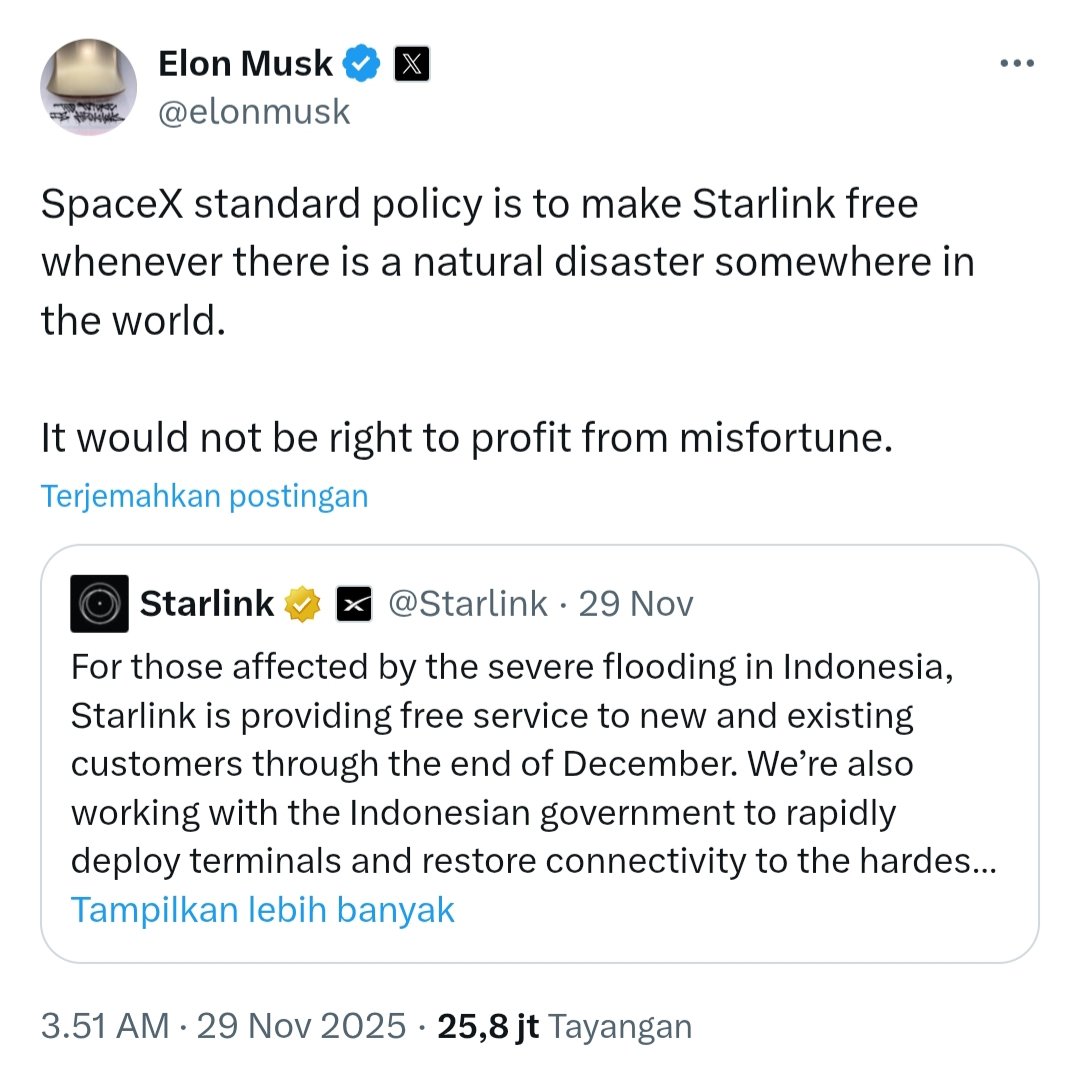Open the three-dot more options menu
This screenshot has width=1079, height=1075.
point(1017,63)
